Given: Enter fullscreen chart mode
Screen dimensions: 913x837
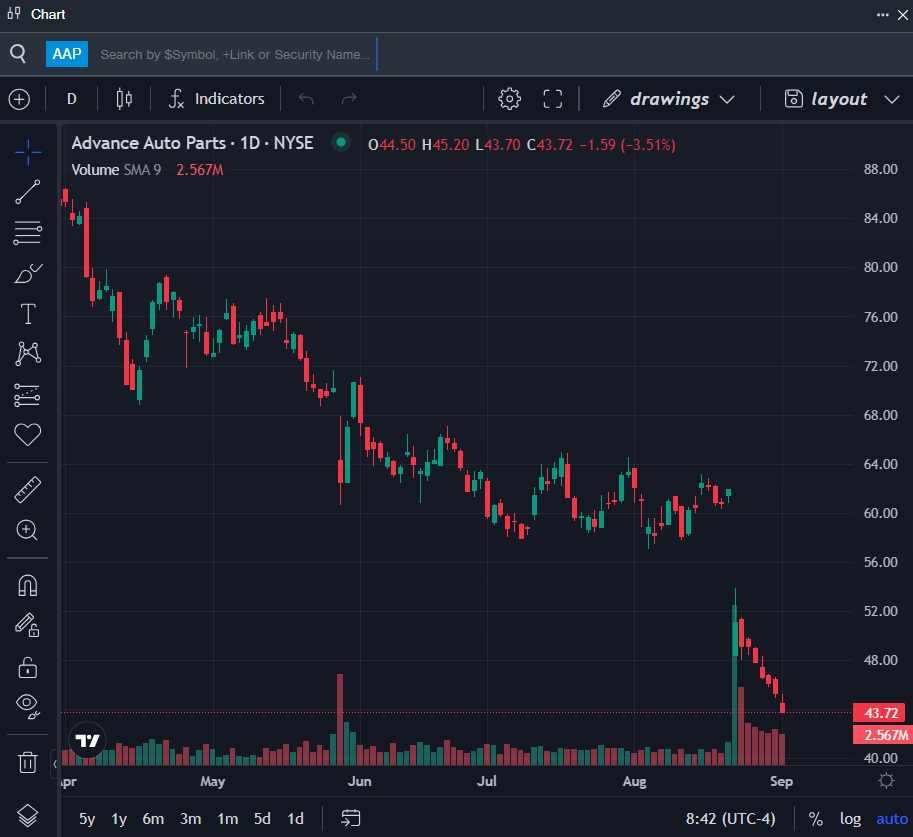Looking at the screenshot, I should pos(553,99).
